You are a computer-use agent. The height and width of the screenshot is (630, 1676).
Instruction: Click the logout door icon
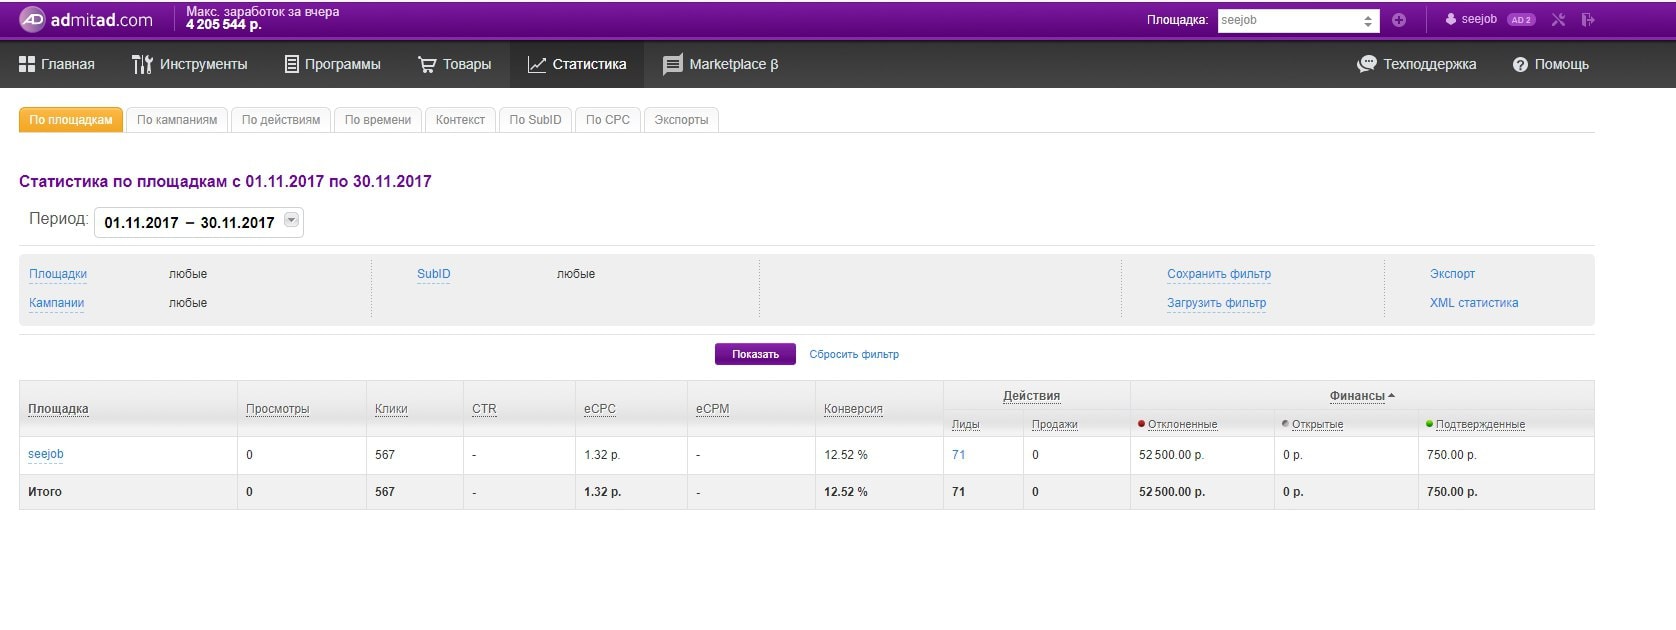(x=1588, y=20)
